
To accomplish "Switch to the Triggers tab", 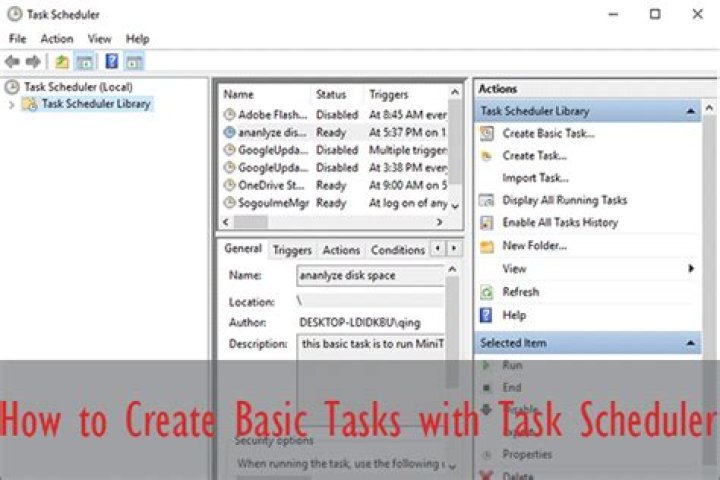I will (292, 250).
